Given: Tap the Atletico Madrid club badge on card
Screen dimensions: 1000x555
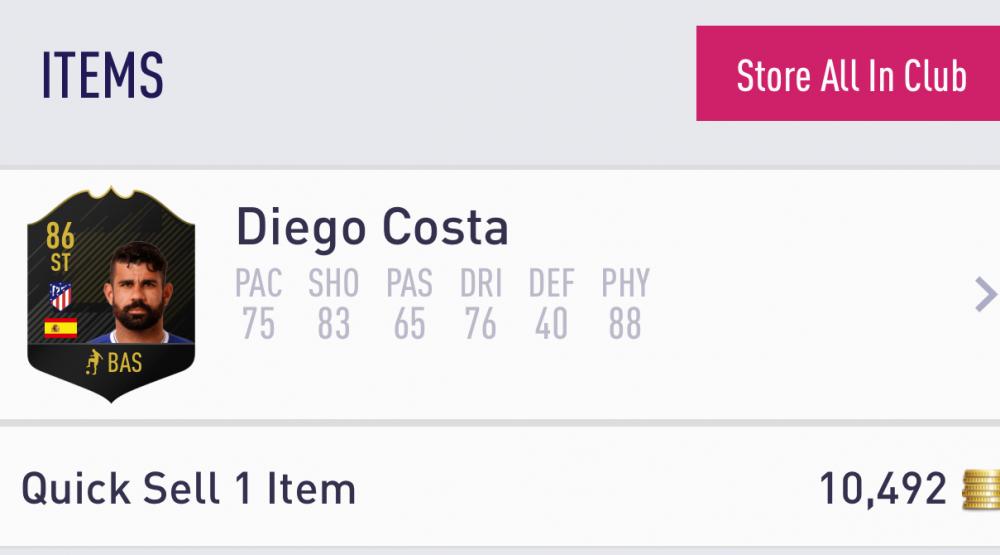Looking at the screenshot, I should tap(61, 295).
